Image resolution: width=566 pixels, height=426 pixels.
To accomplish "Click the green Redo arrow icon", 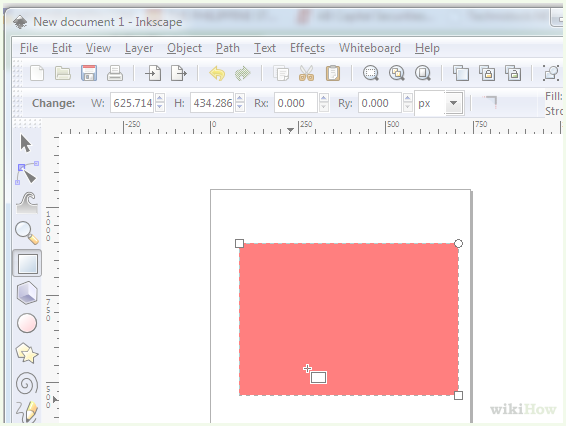I will pos(243,73).
